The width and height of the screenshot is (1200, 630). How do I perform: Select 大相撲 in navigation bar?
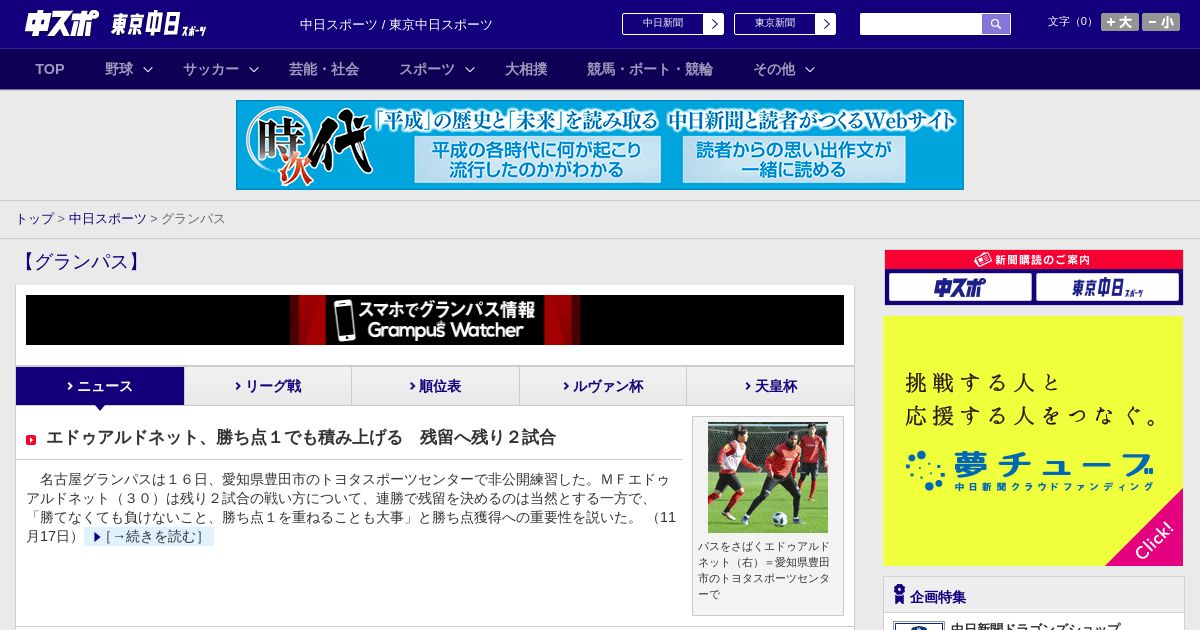[526, 69]
